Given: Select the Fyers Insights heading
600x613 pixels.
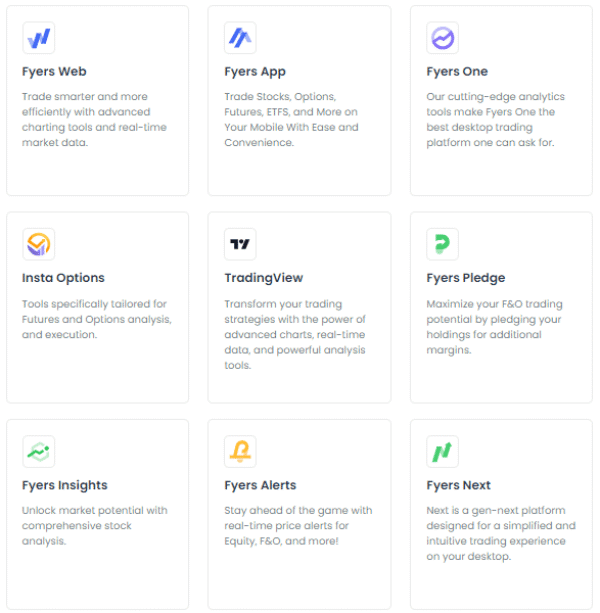Looking at the screenshot, I should pyautogui.click(x=65, y=485).
